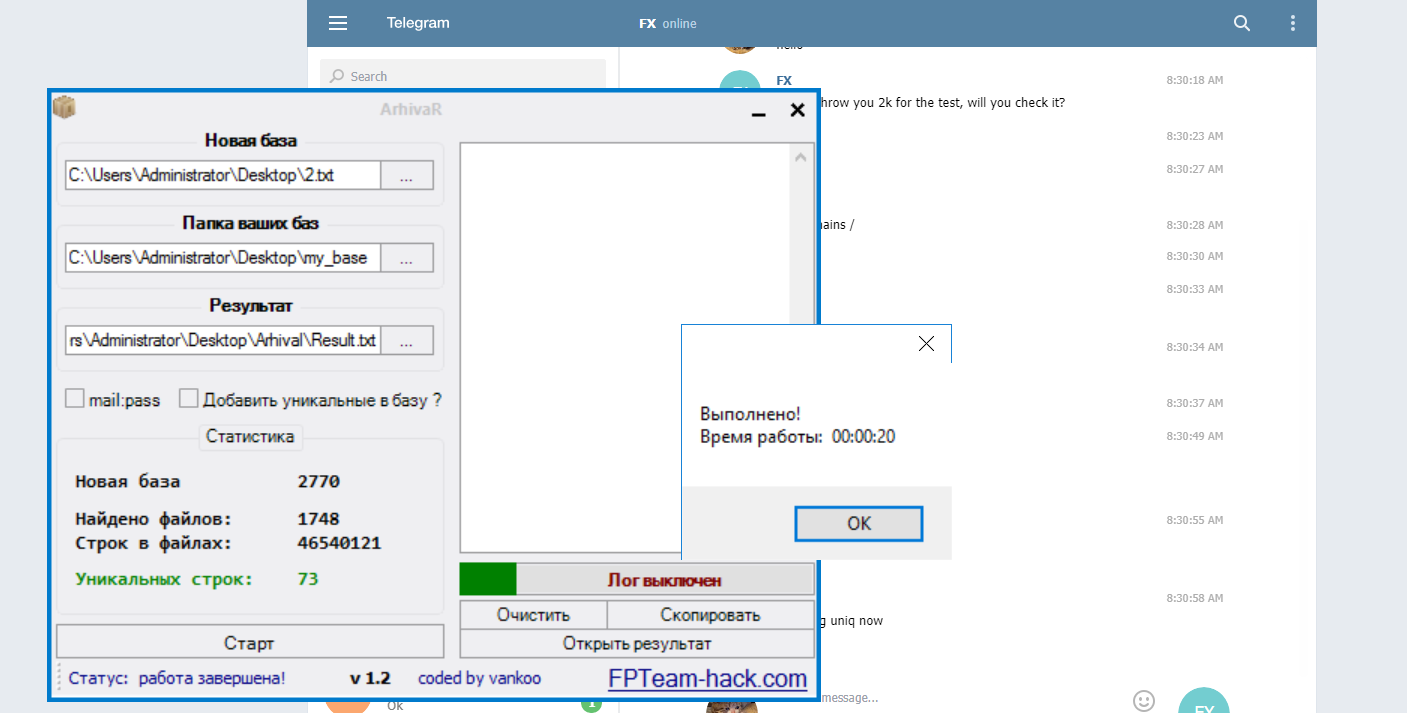
Task: Click the Папка ваших баз path field
Action: 223,258
